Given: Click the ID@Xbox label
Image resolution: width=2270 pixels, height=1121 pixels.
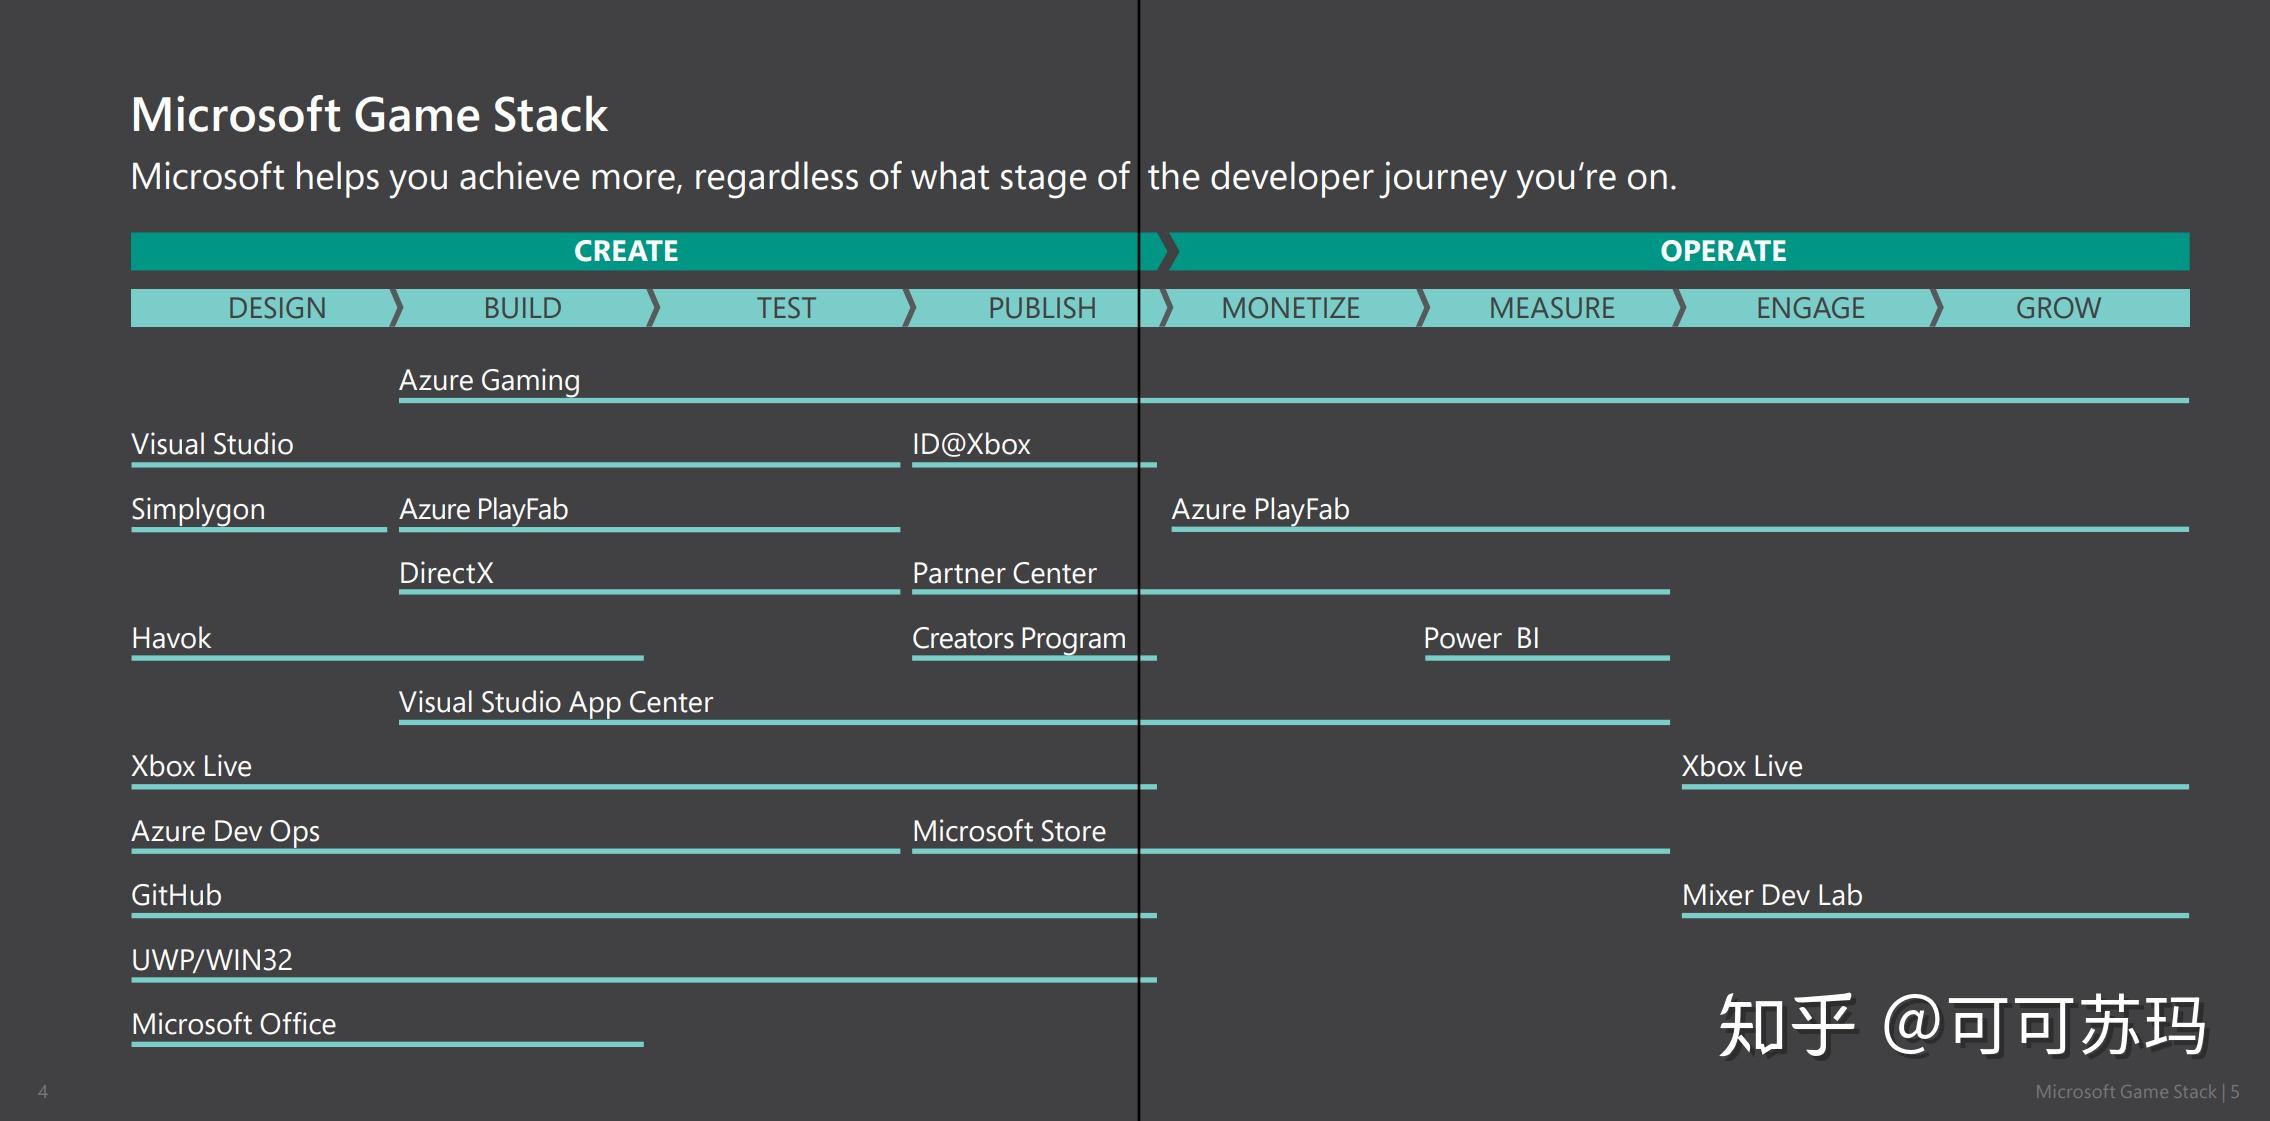Looking at the screenshot, I should (971, 444).
